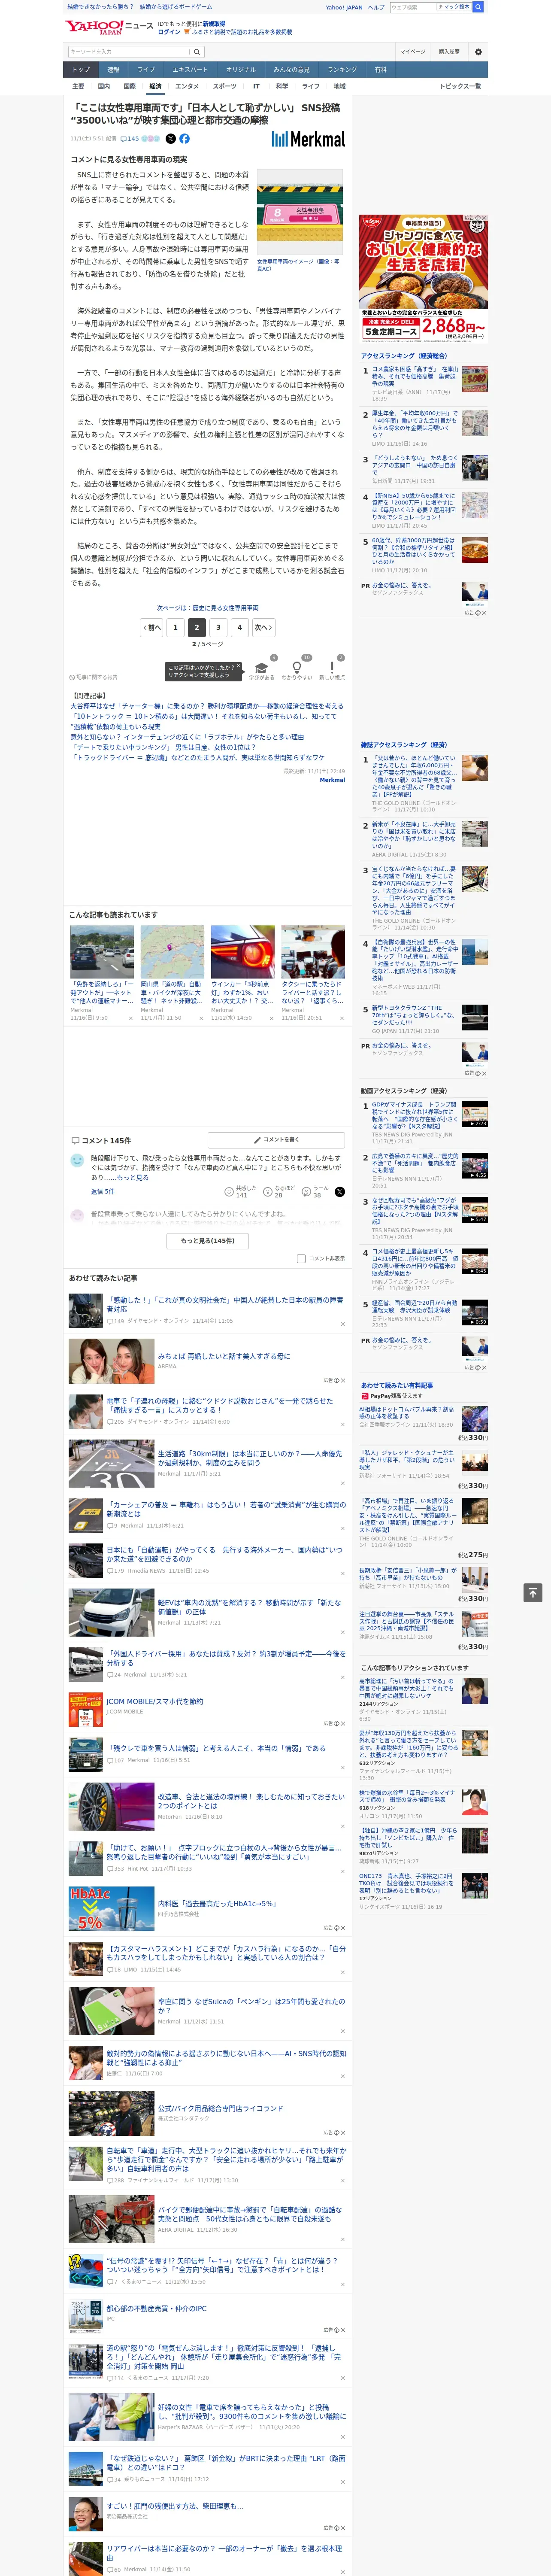Open the article's 女性専用車両 image

300,212
